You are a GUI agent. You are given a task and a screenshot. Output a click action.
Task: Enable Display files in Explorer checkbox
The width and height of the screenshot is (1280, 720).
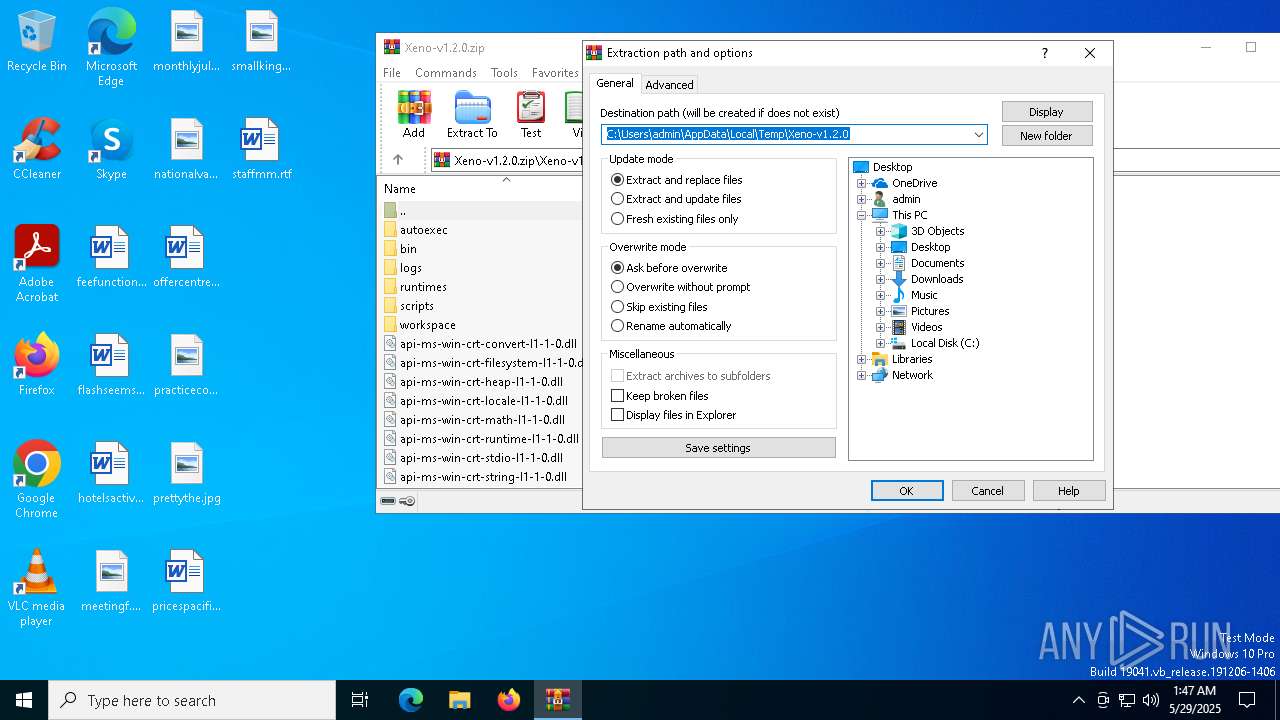pos(617,415)
